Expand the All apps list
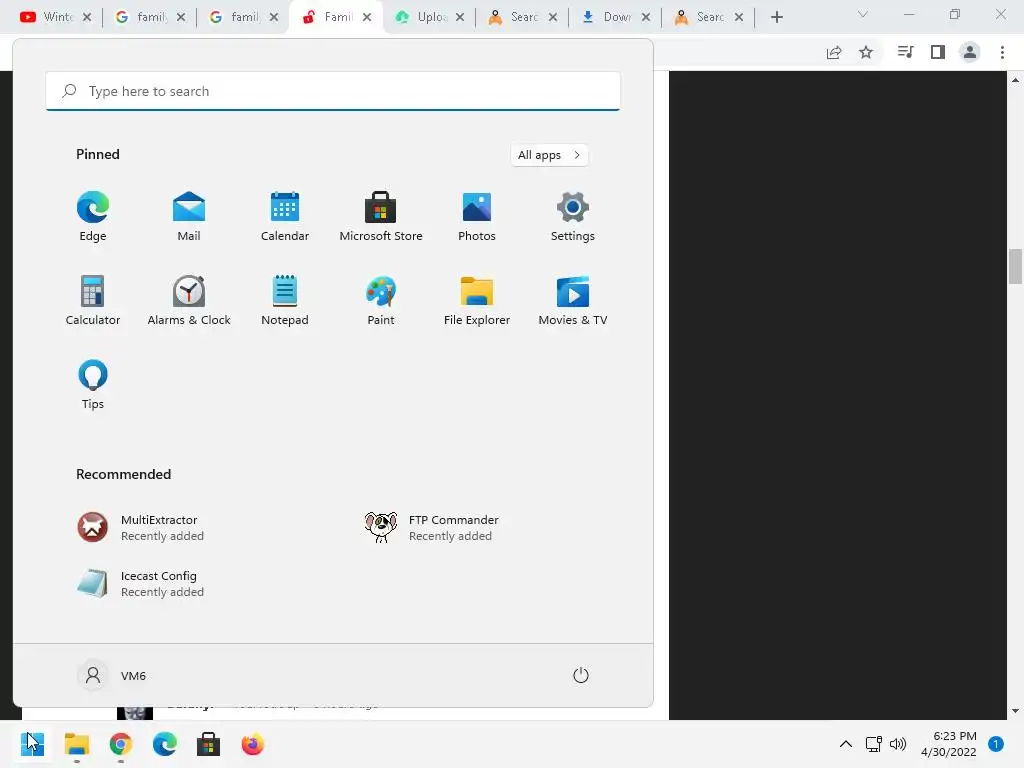Viewport: 1024px width, 768px height. click(x=549, y=155)
